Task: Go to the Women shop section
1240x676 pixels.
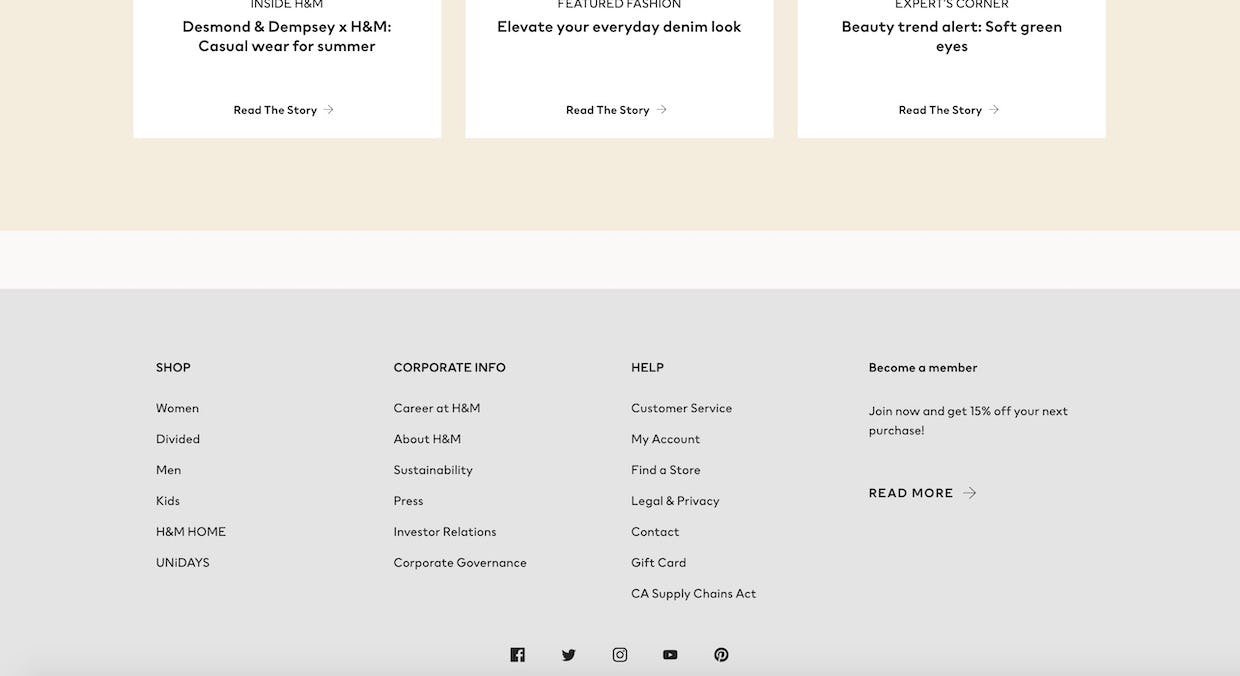Action: coord(177,408)
